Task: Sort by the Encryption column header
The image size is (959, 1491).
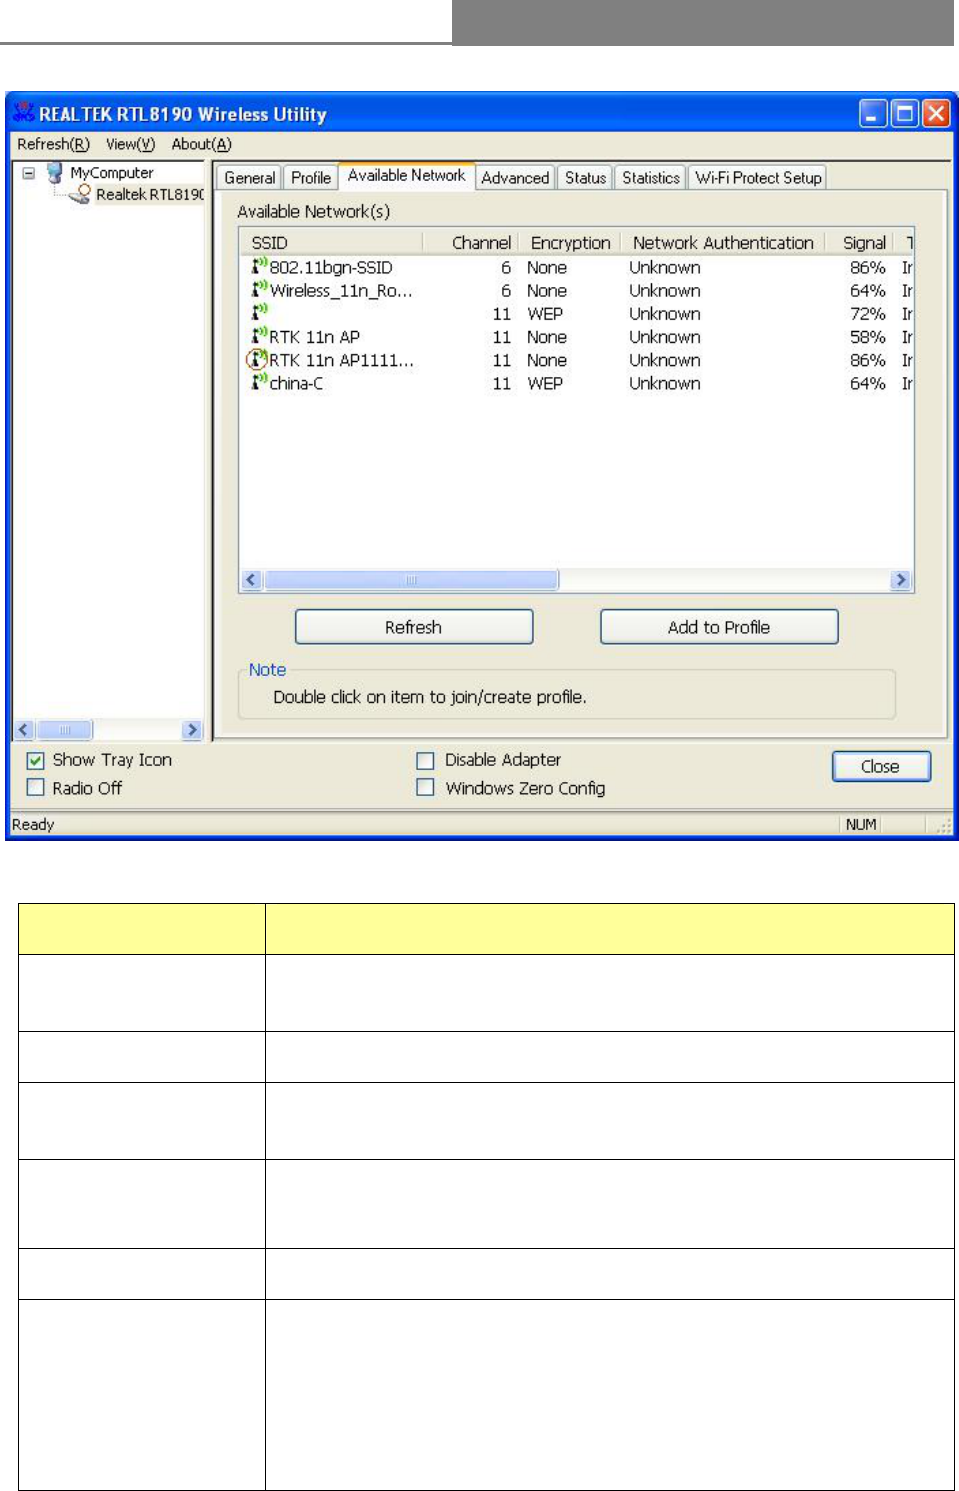Action: click(570, 242)
